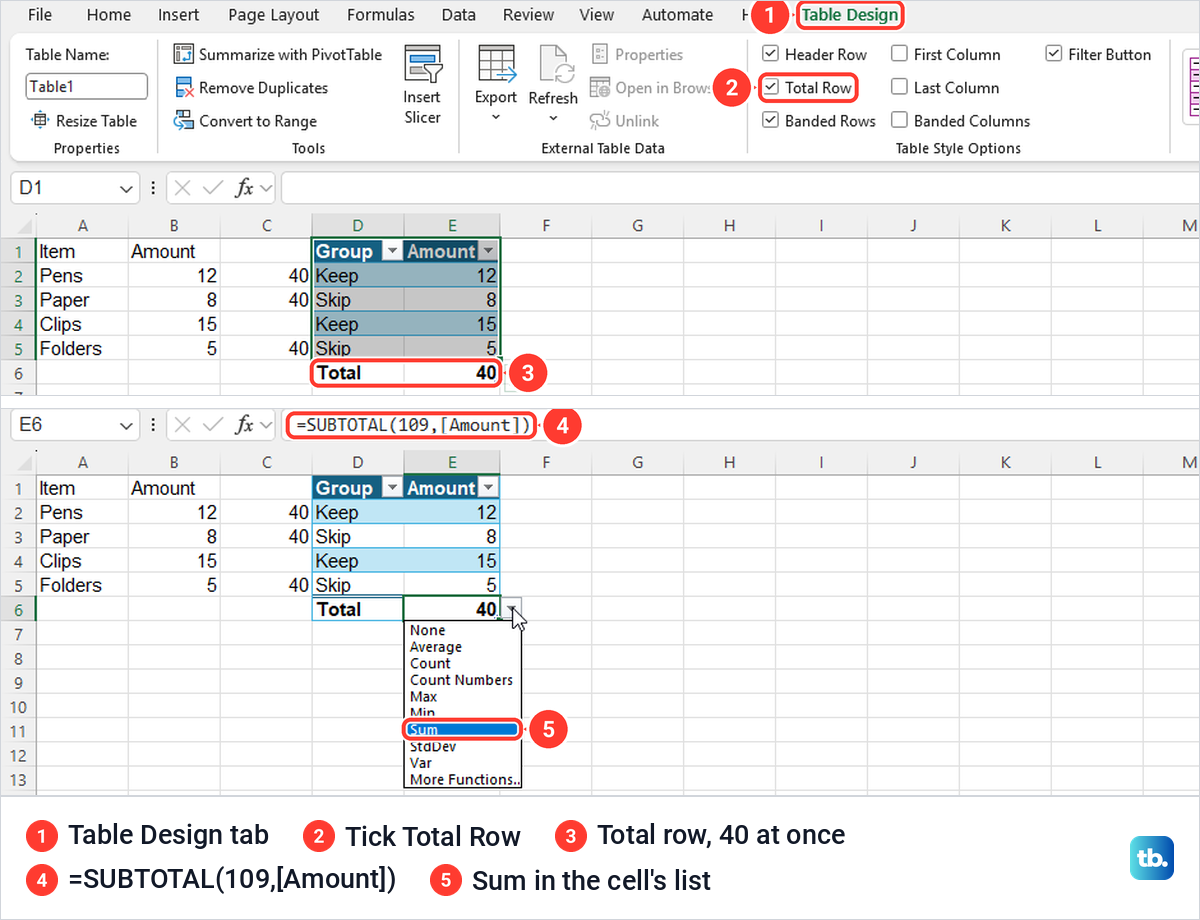Viewport: 1200px width, 920px height.
Task: Click Summarize with PivotTable
Action: pyautogui.click(x=278, y=54)
